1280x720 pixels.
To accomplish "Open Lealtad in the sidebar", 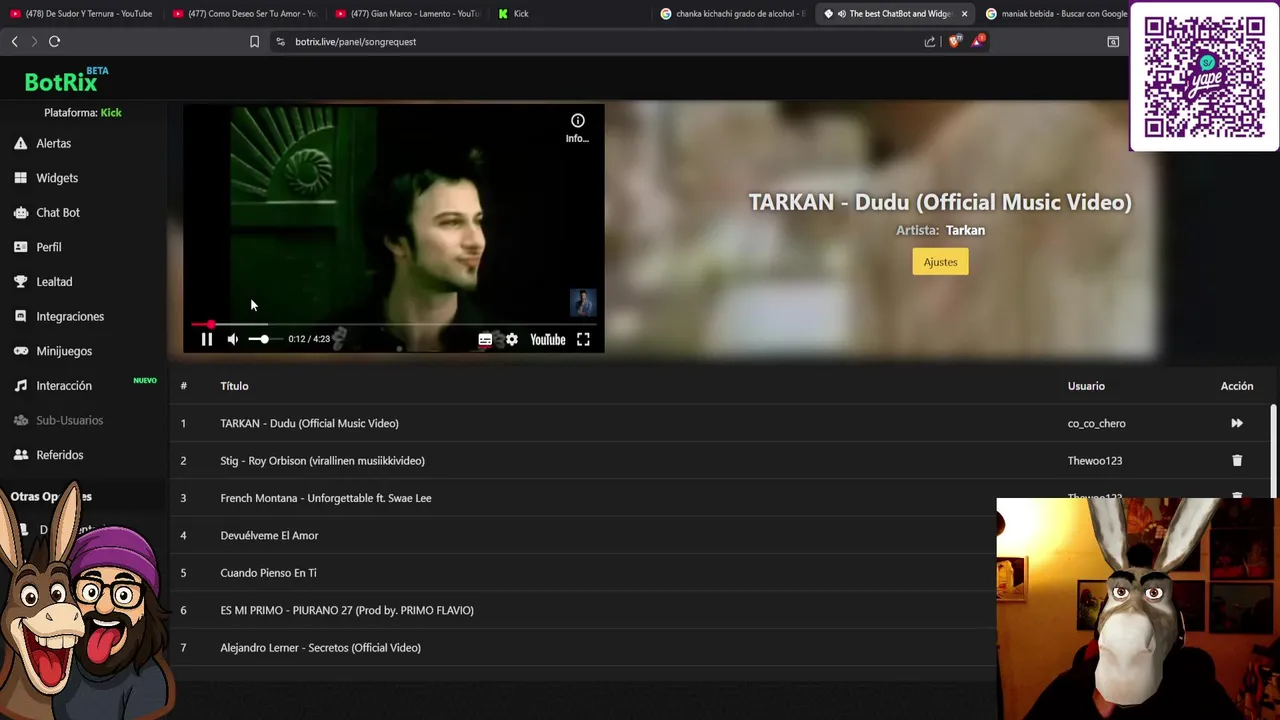I will click(x=54, y=282).
